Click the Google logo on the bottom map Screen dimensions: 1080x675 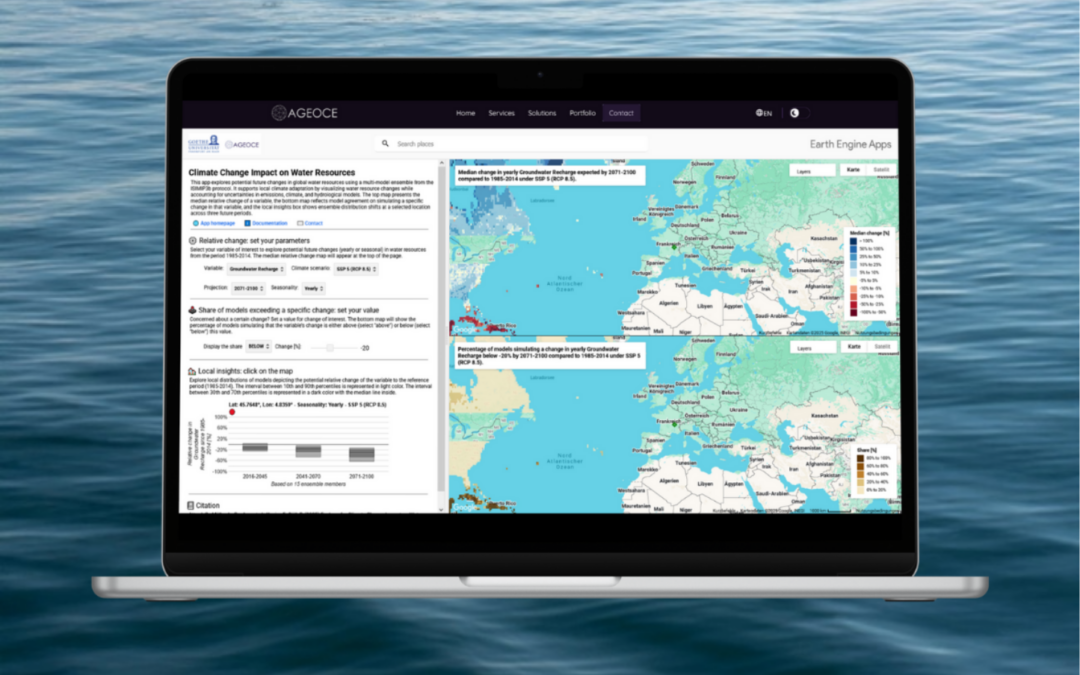tap(464, 508)
